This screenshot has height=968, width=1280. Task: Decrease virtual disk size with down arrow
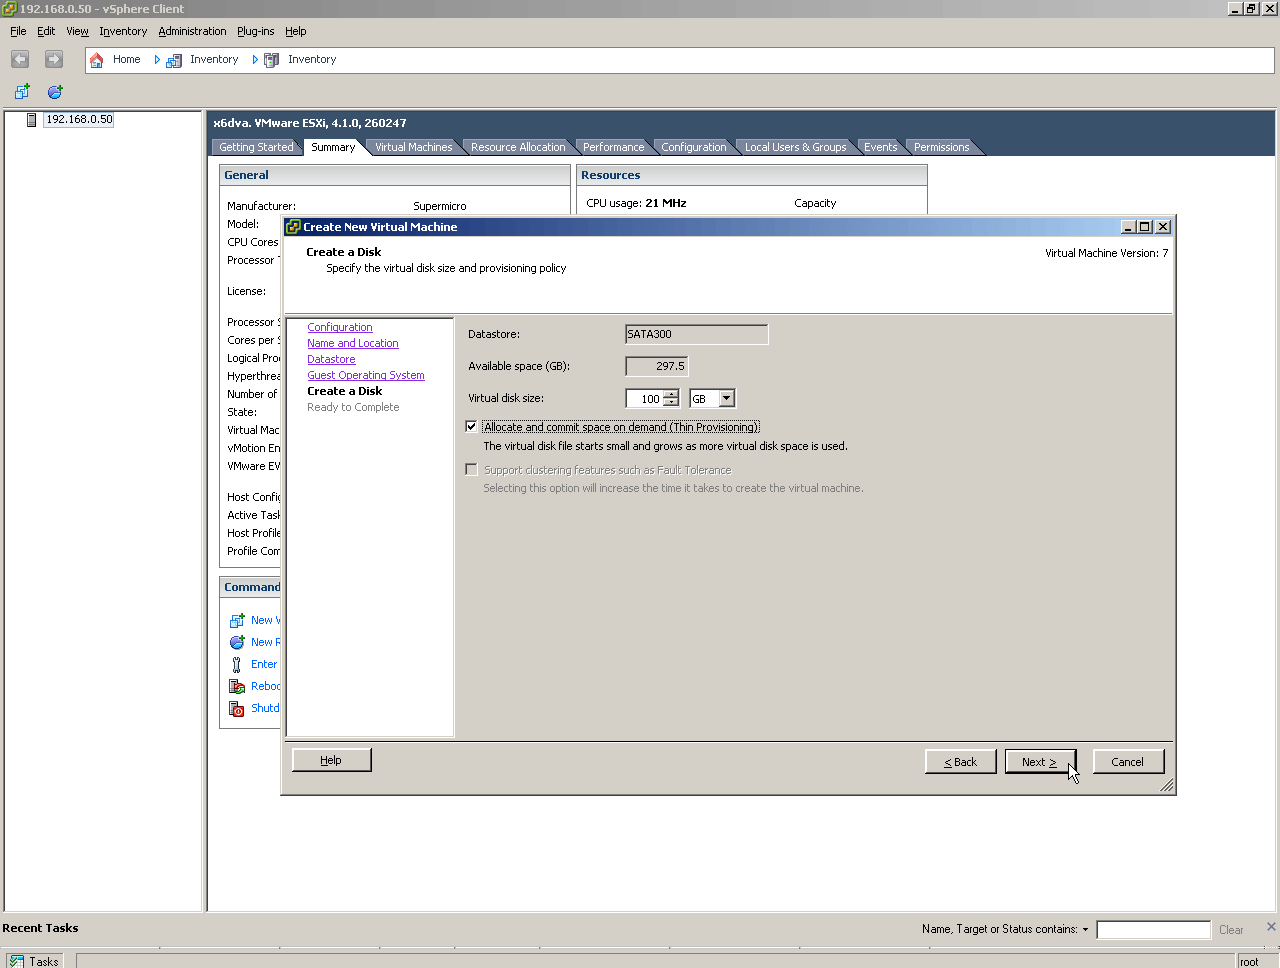point(671,403)
